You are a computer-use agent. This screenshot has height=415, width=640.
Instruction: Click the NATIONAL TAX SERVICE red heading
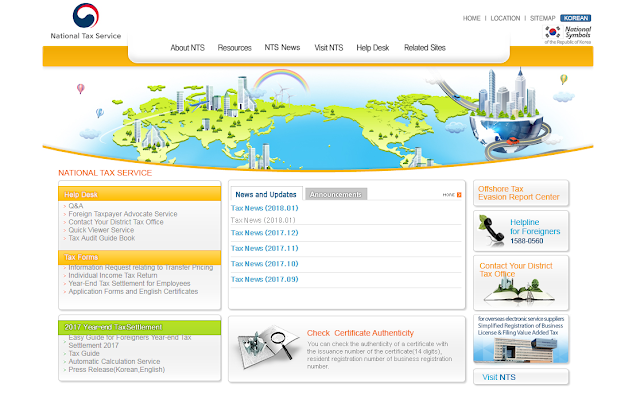pos(105,173)
